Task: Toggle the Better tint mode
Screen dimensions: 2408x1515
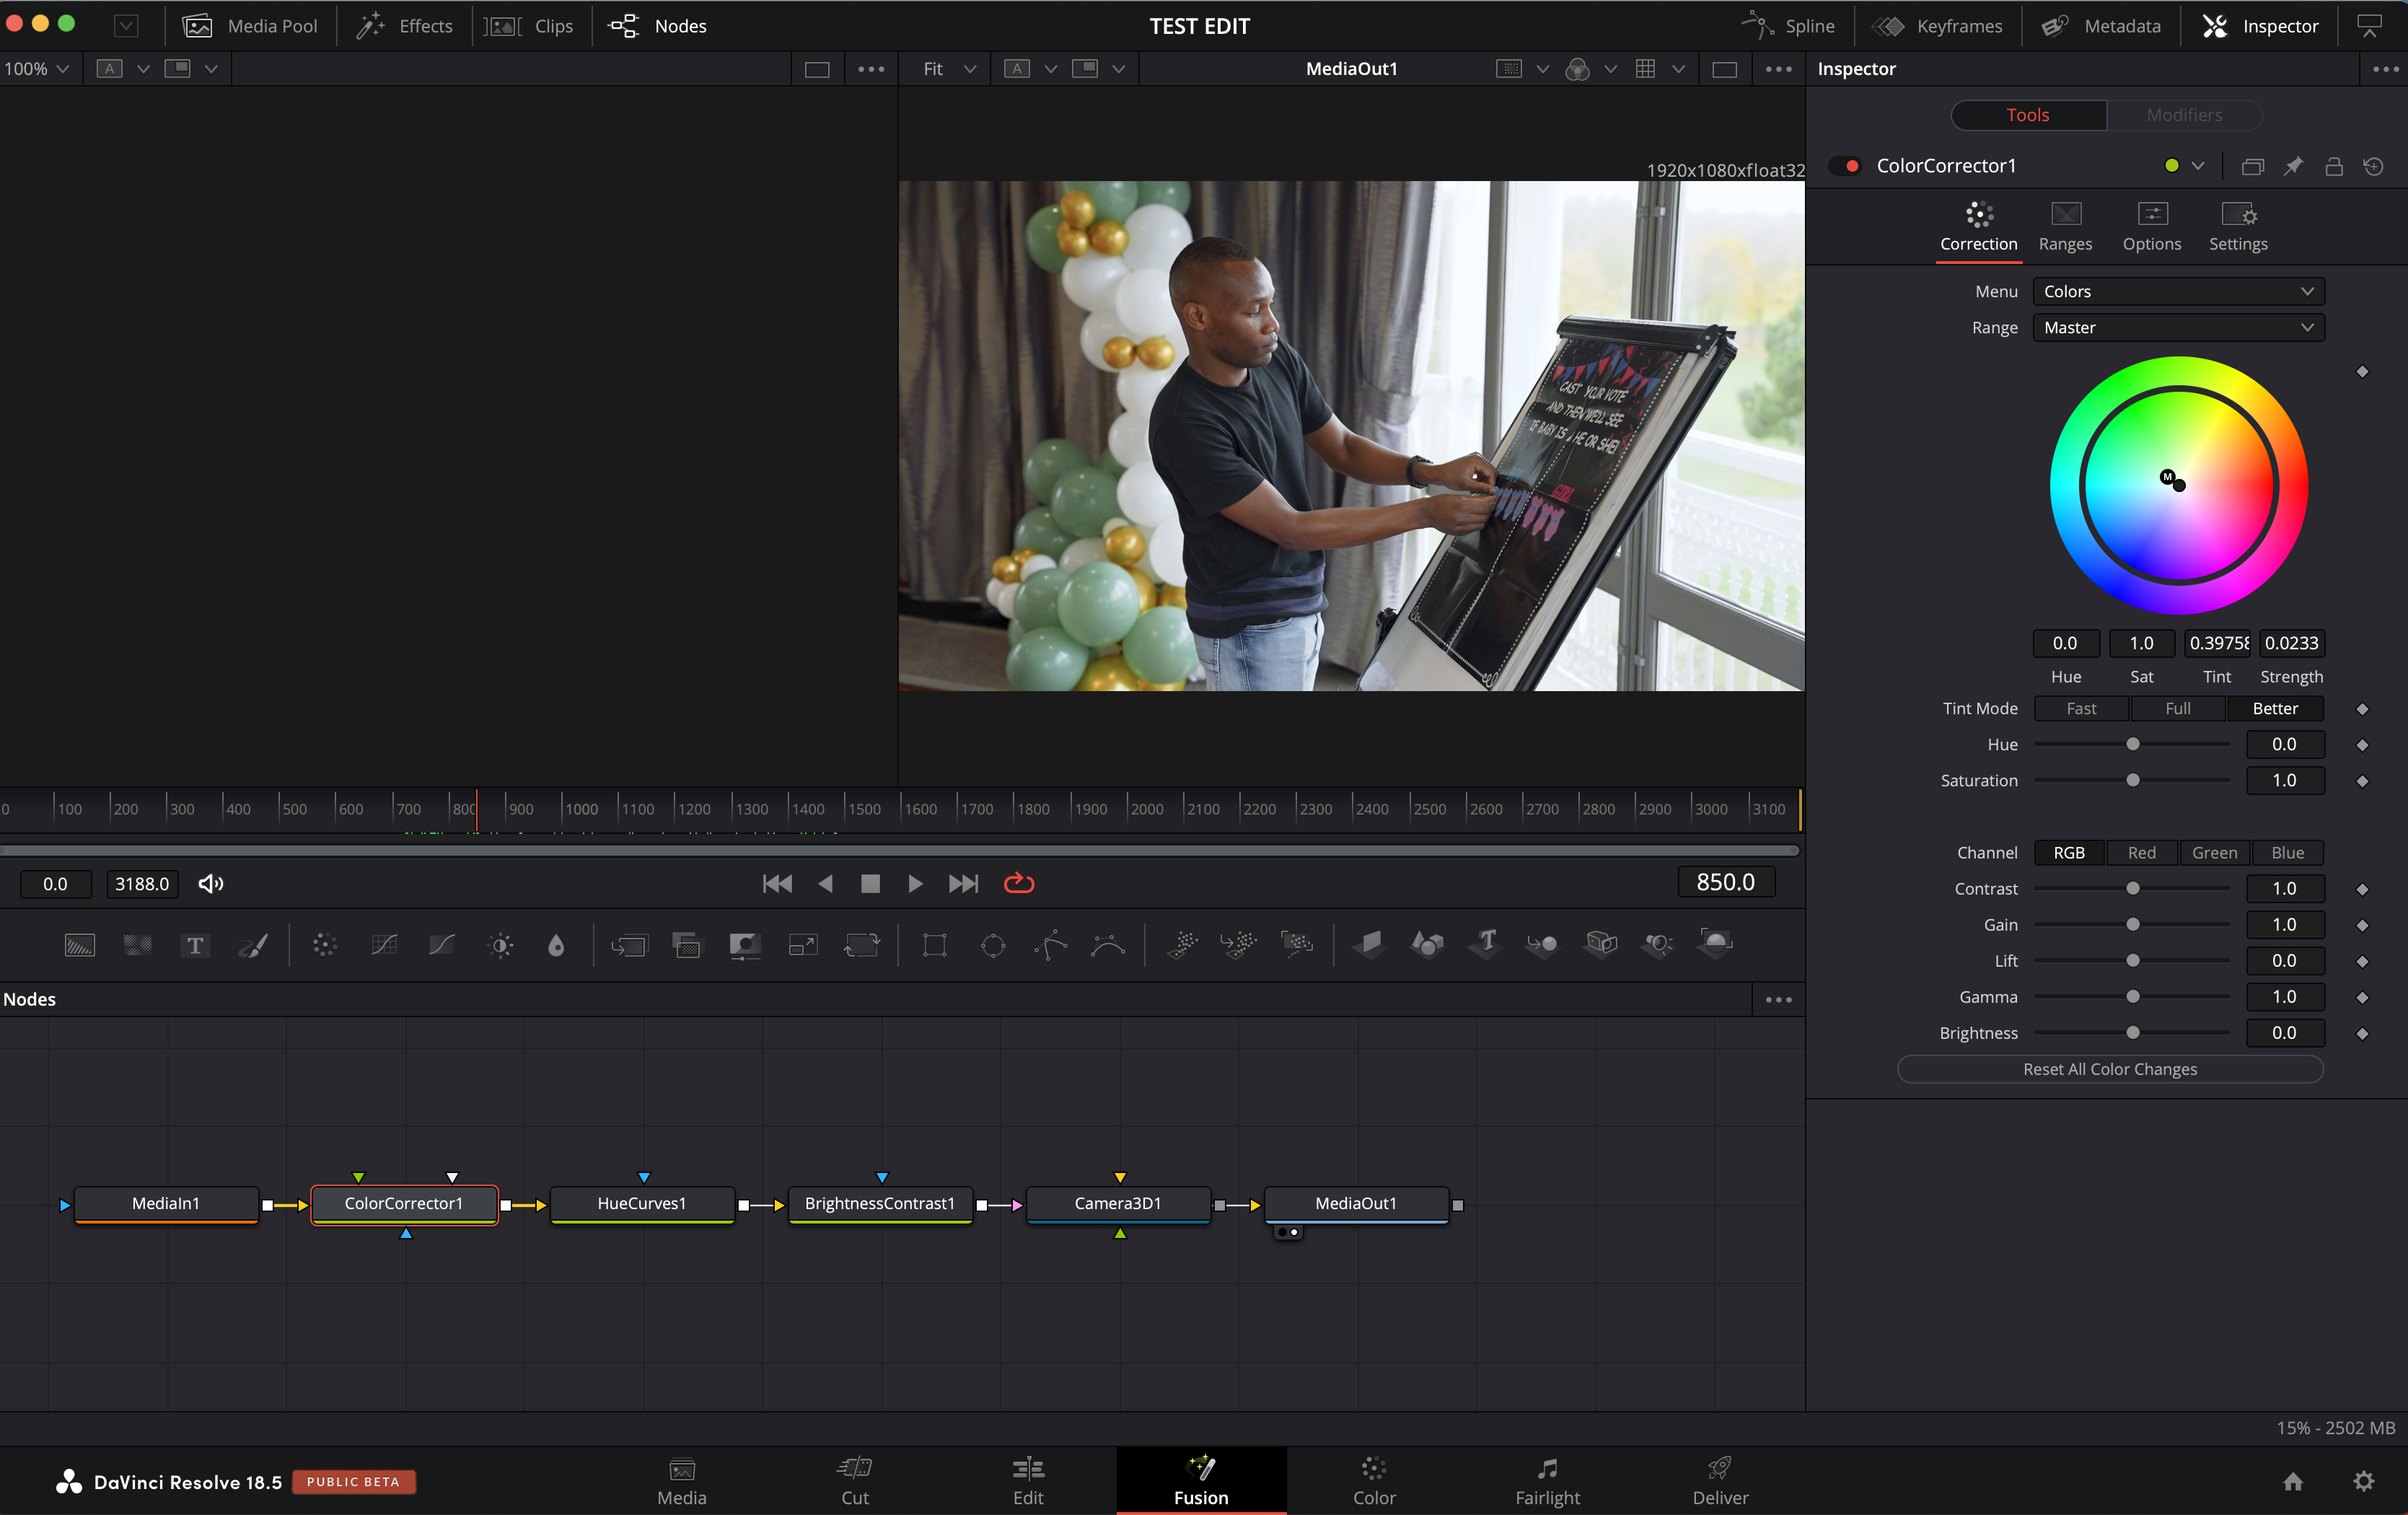Action: pos(2275,707)
